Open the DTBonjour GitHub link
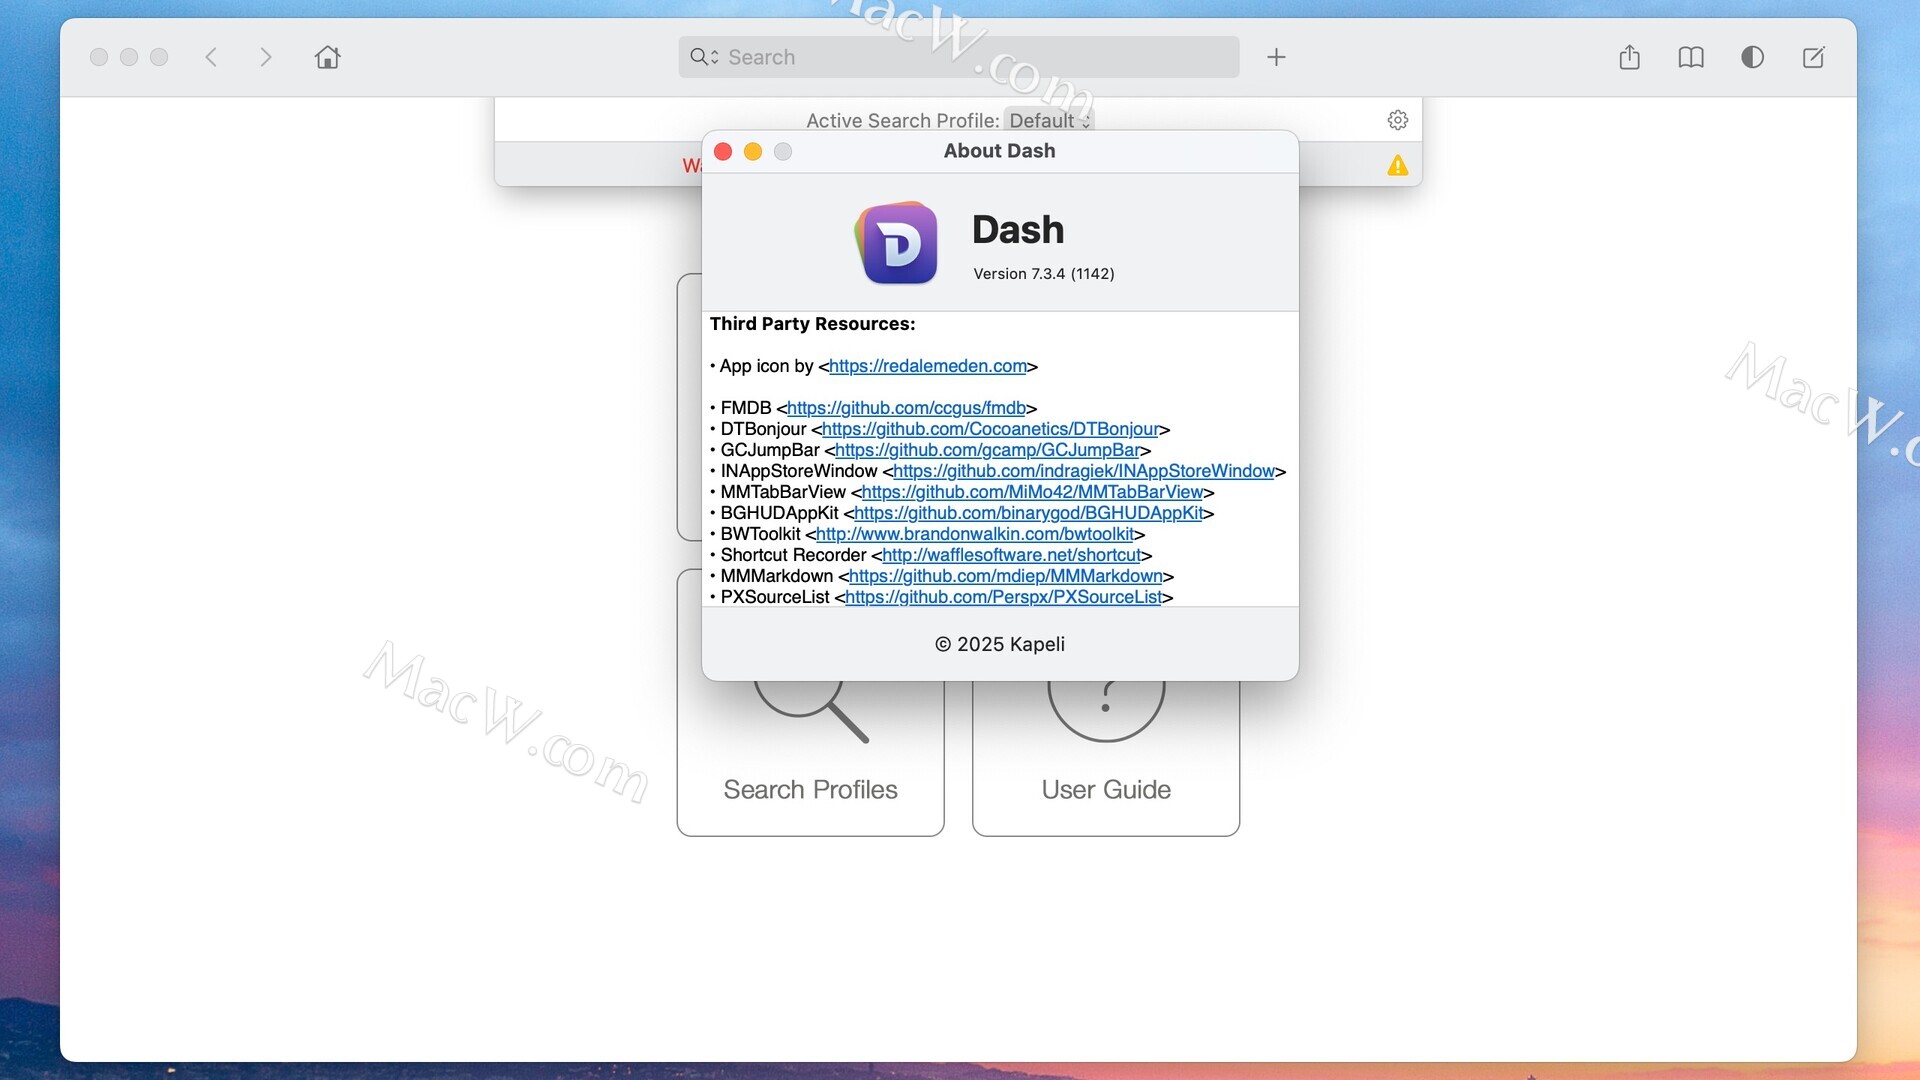1920x1080 pixels. pyautogui.click(x=990, y=429)
